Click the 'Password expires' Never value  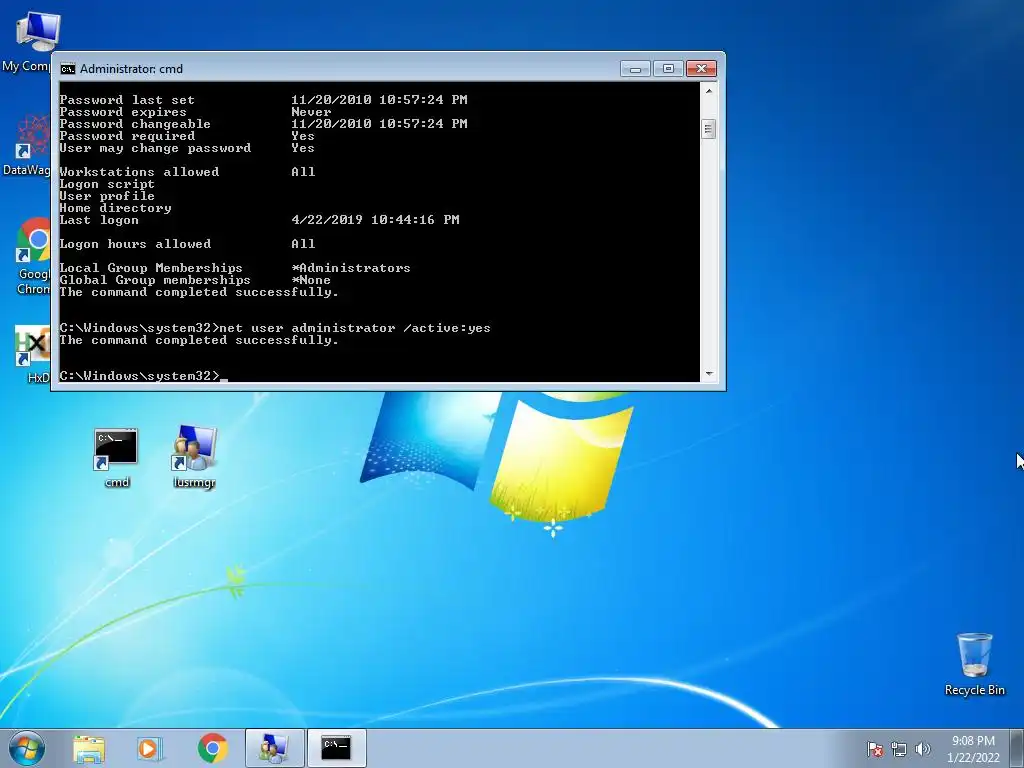pos(311,112)
